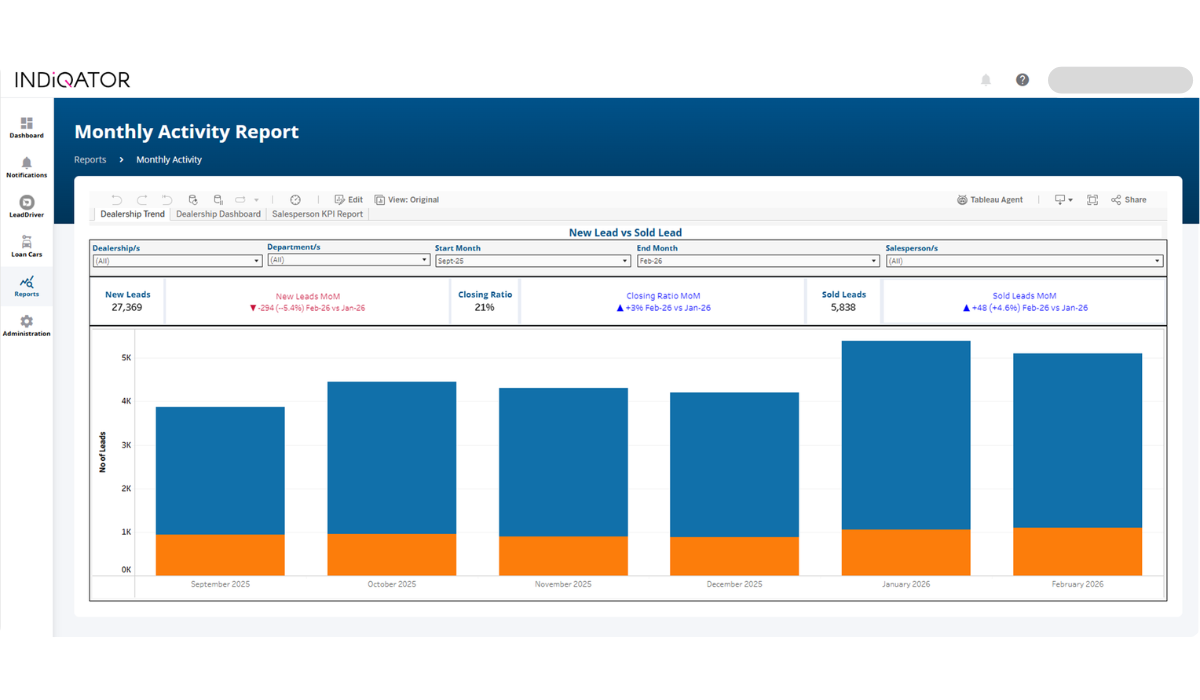The width and height of the screenshot is (1200, 700).
Task: Open Administration gear in the sidebar
Action: [27, 325]
